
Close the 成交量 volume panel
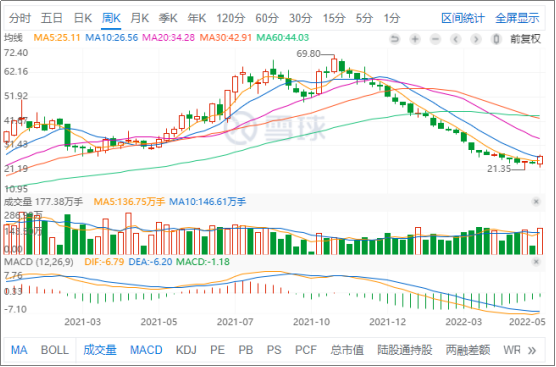[x=536, y=202]
